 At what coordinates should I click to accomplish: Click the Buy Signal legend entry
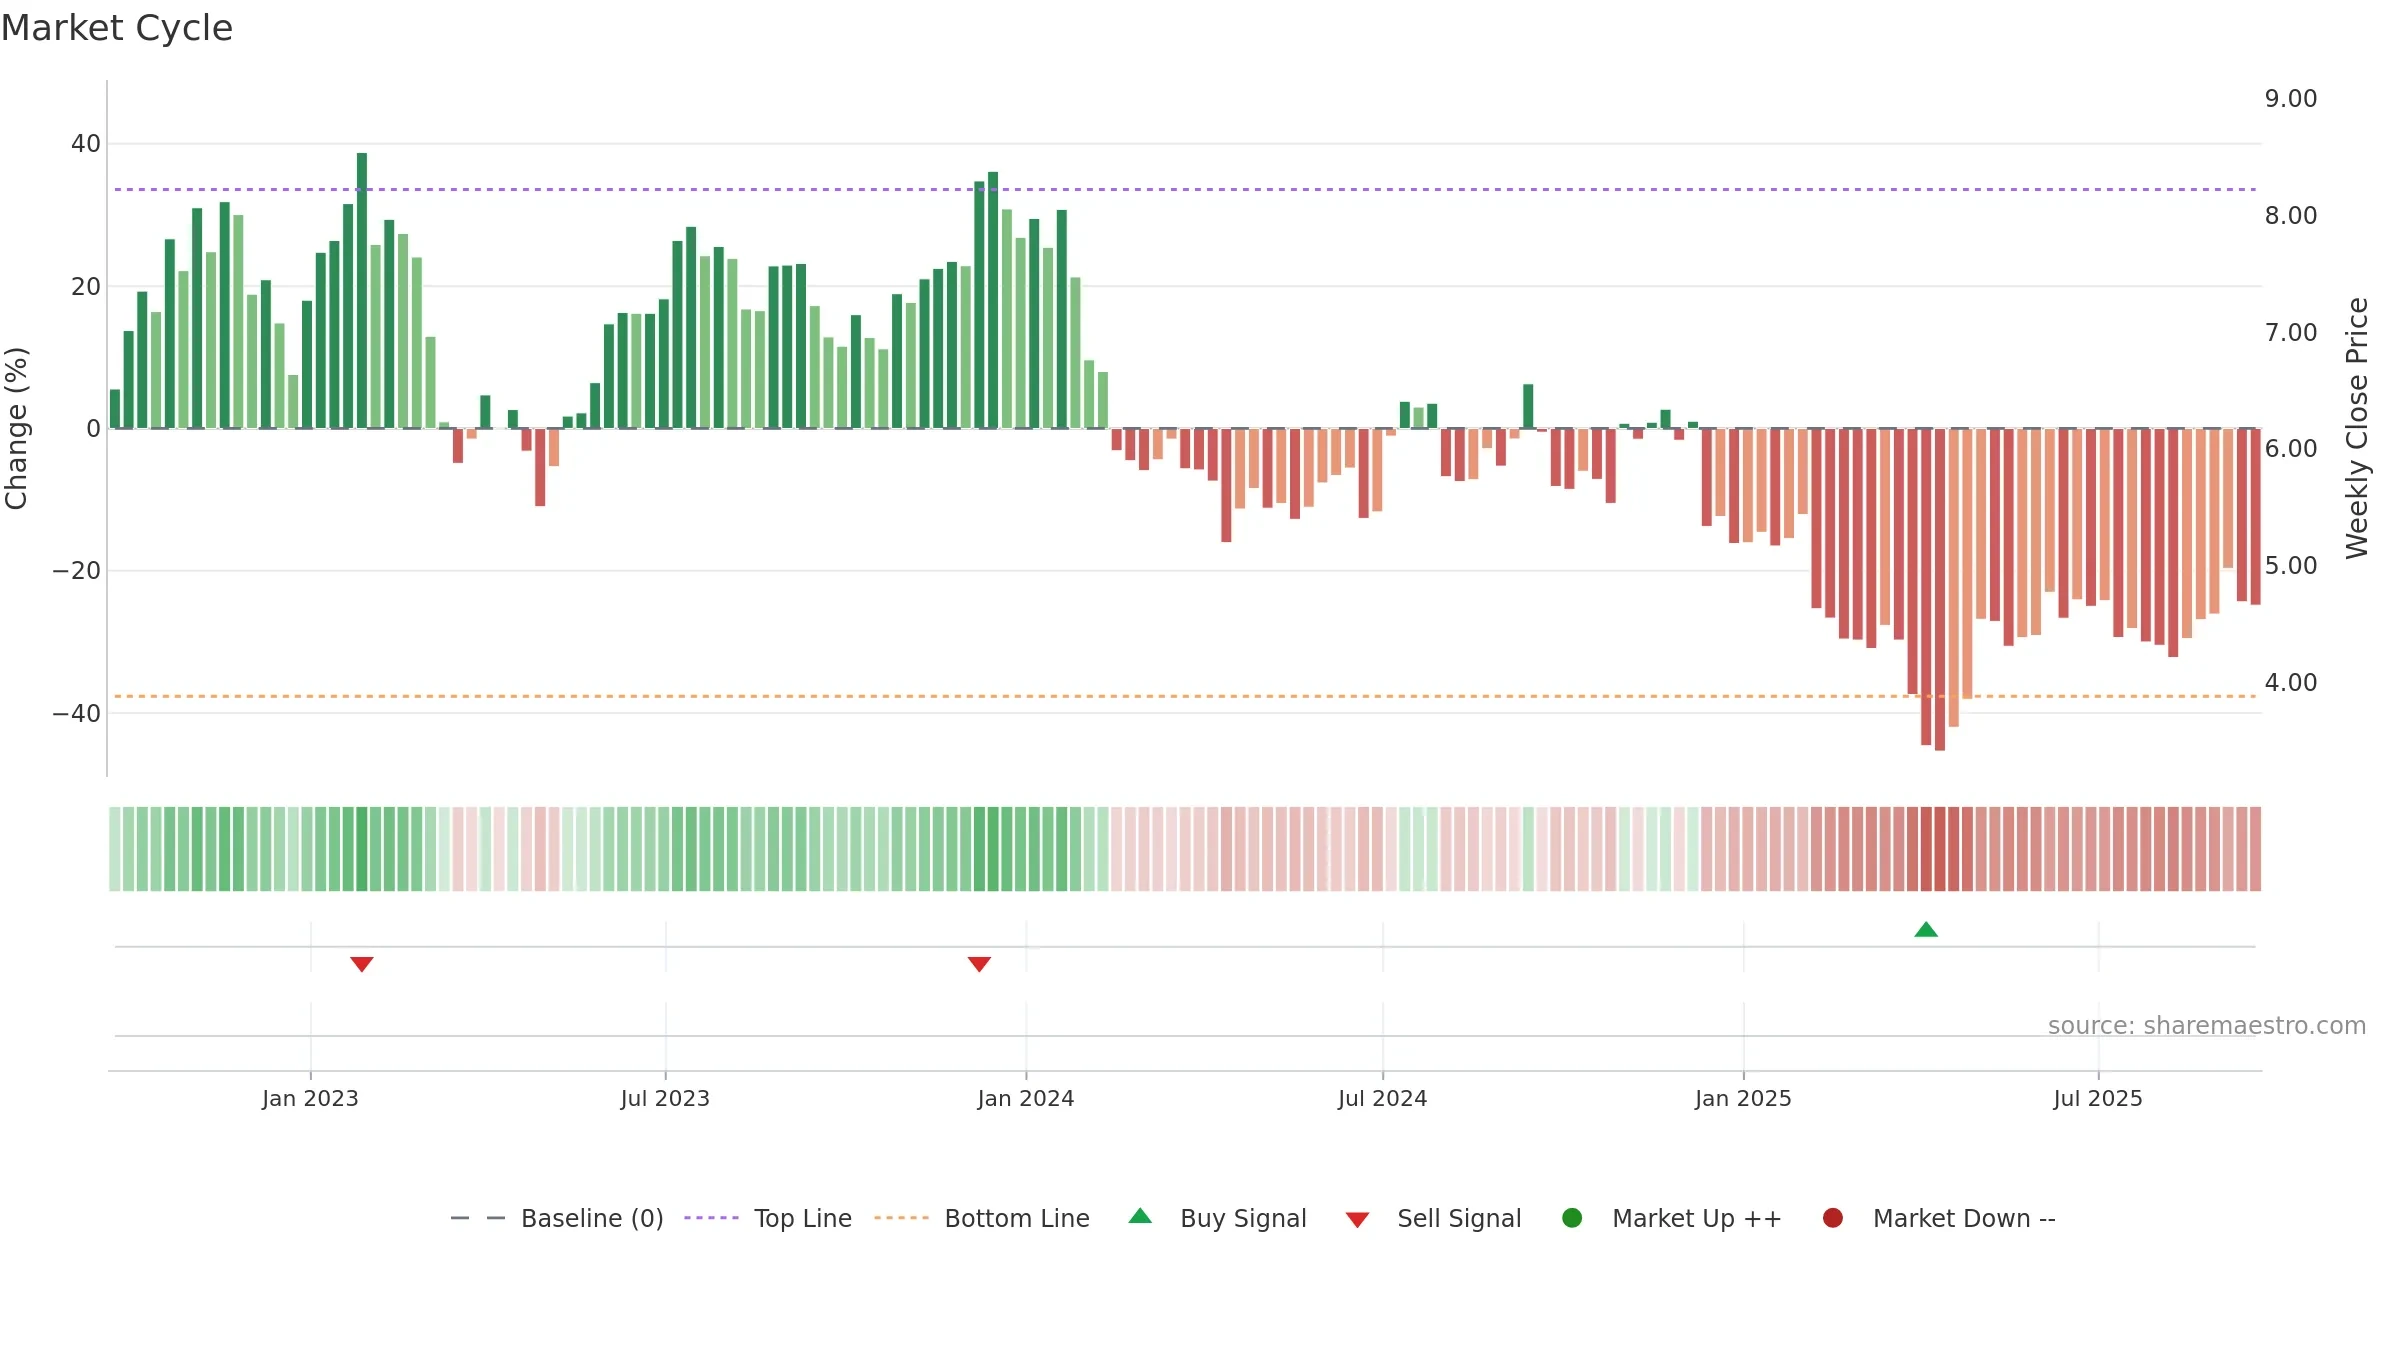pos(1218,1218)
